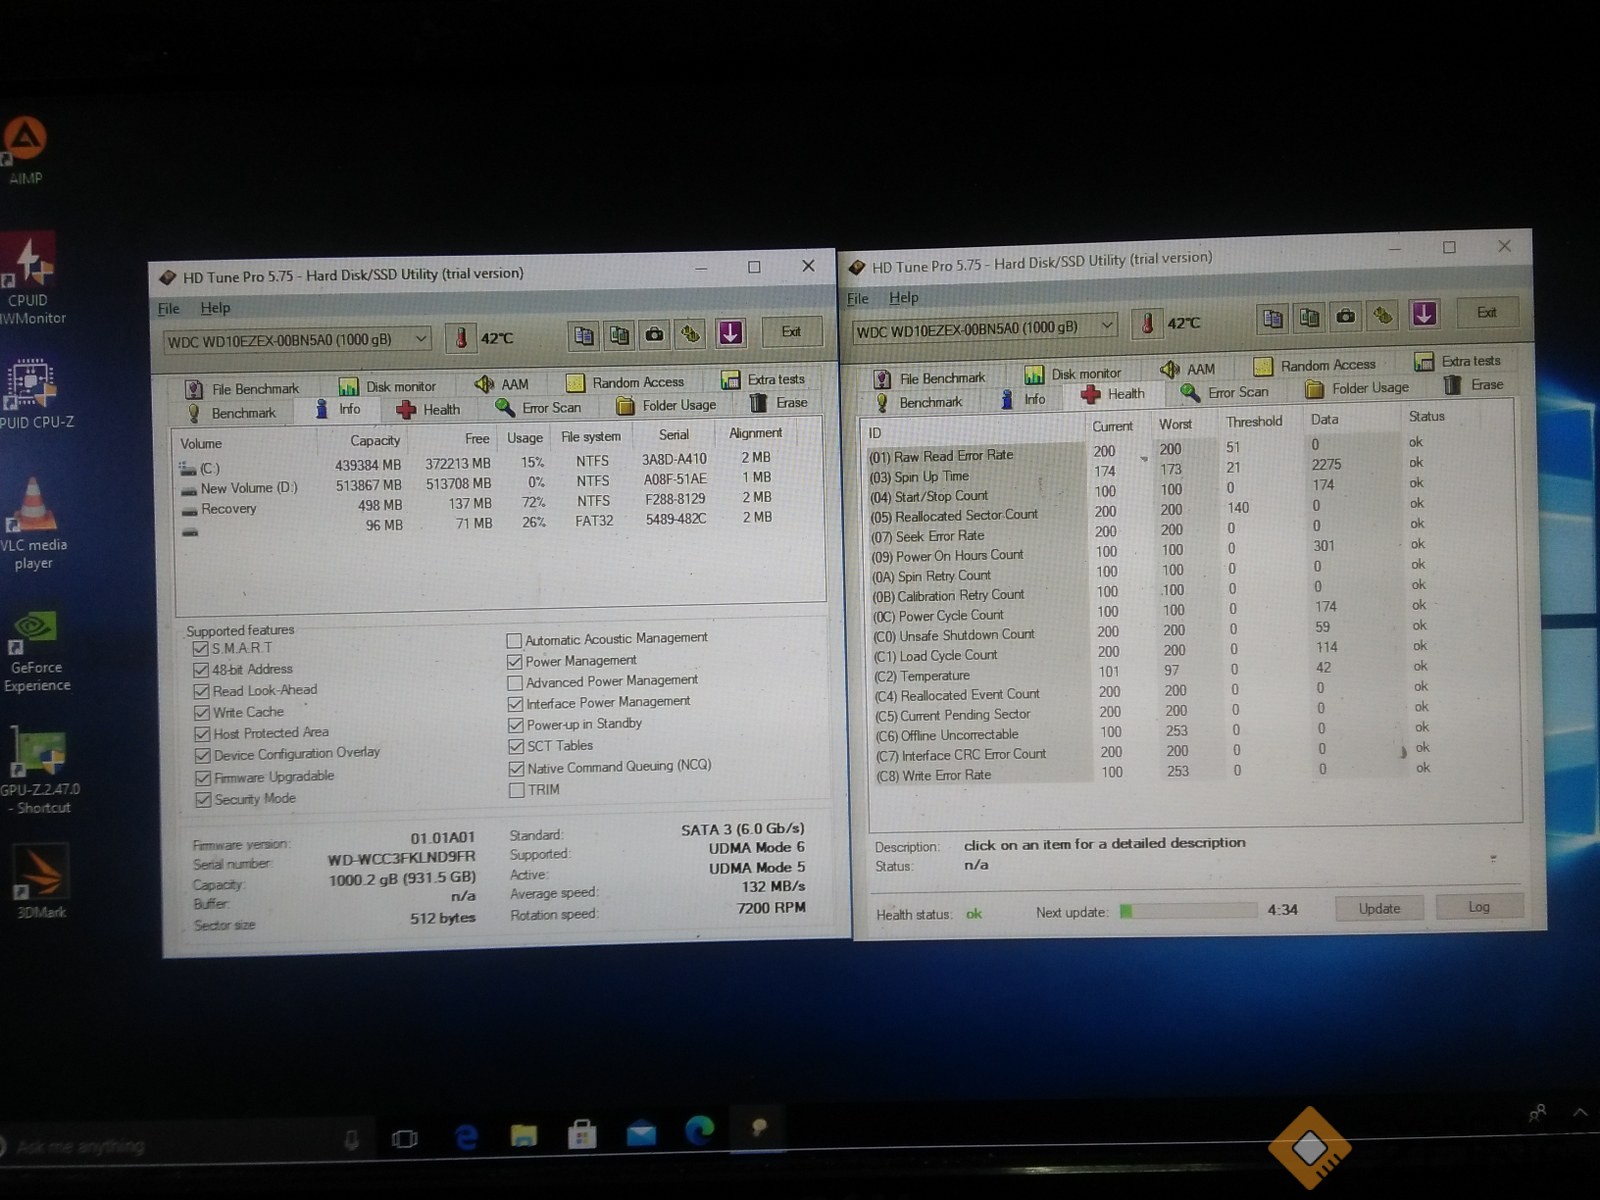This screenshot has width=1600, height=1200.
Task: Open Erase tab in right window
Action: 1474,385
